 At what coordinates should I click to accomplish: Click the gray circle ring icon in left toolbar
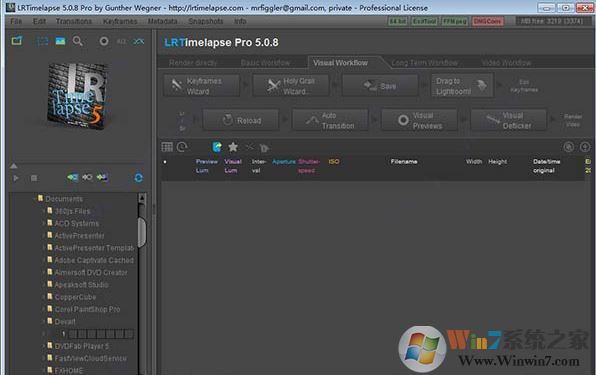pyautogui.click(x=104, y=41)
